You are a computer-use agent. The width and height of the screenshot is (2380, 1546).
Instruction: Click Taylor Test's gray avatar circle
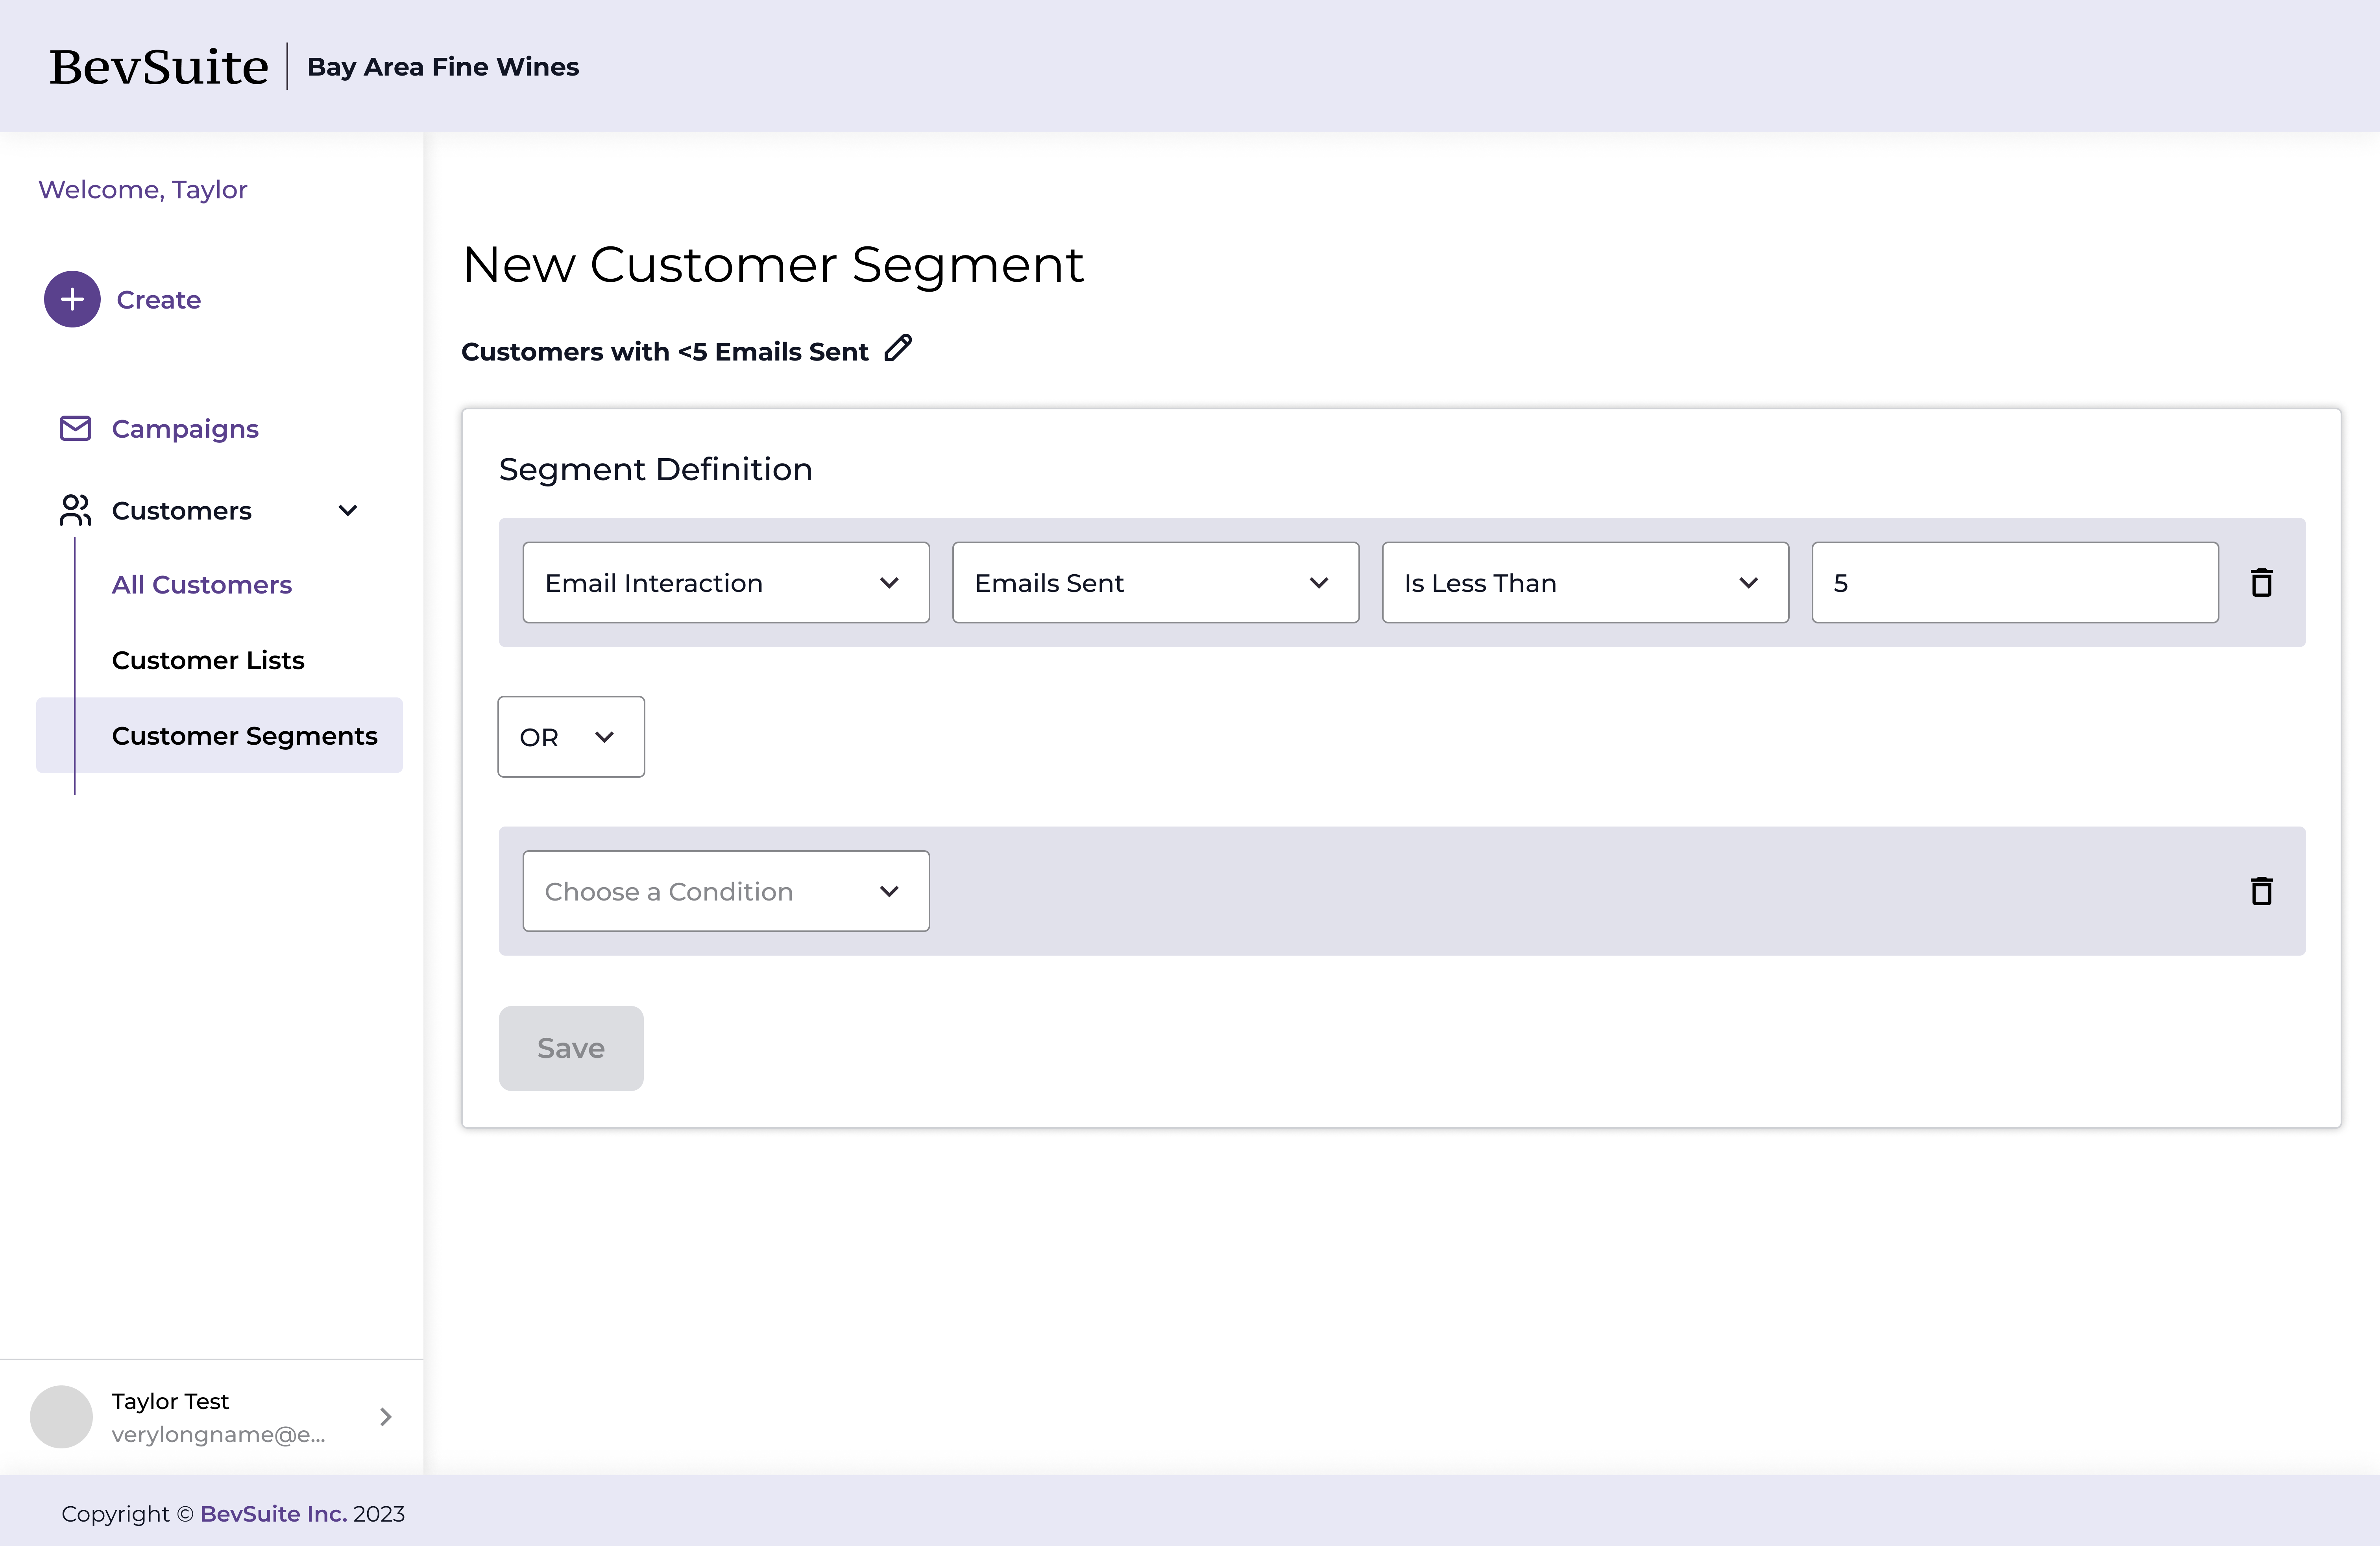[x=61, y=1416]
